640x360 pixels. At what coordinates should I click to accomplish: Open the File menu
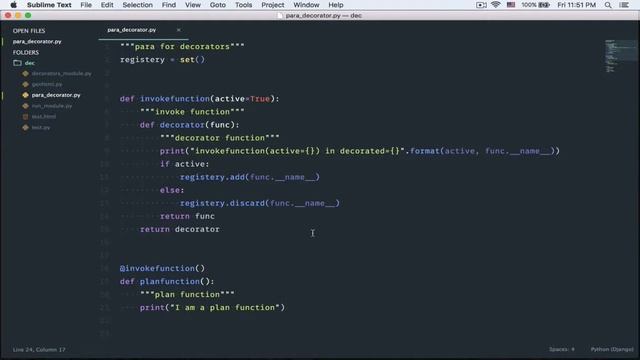pos(86,5)
